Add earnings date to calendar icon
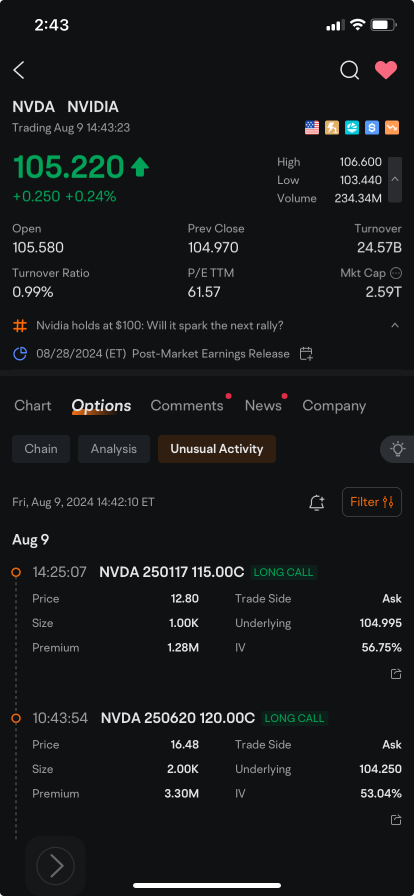The height and width of the screenshot is (896, 414). click(x=306, y=354)
